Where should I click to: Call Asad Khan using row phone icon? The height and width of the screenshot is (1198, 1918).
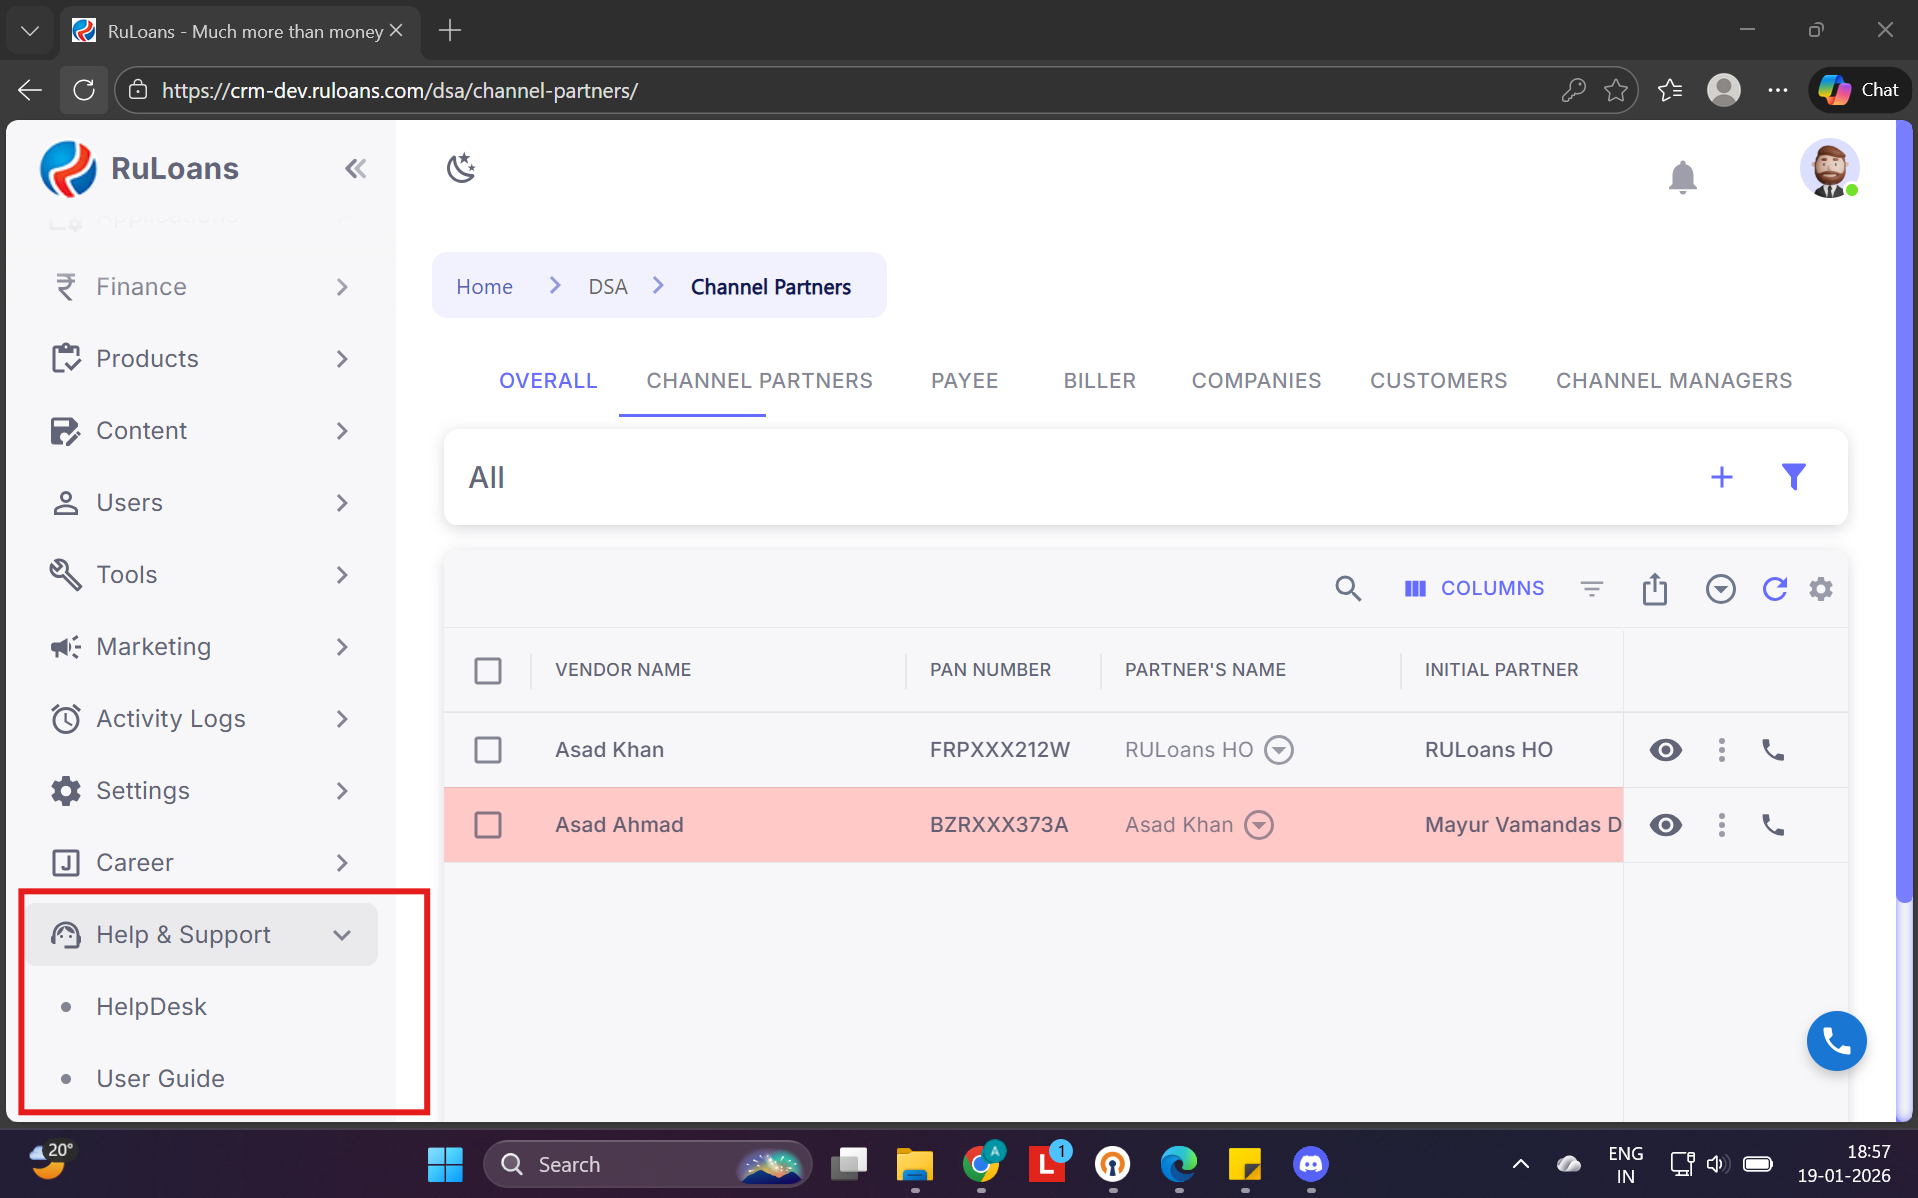pos(1772,750)
